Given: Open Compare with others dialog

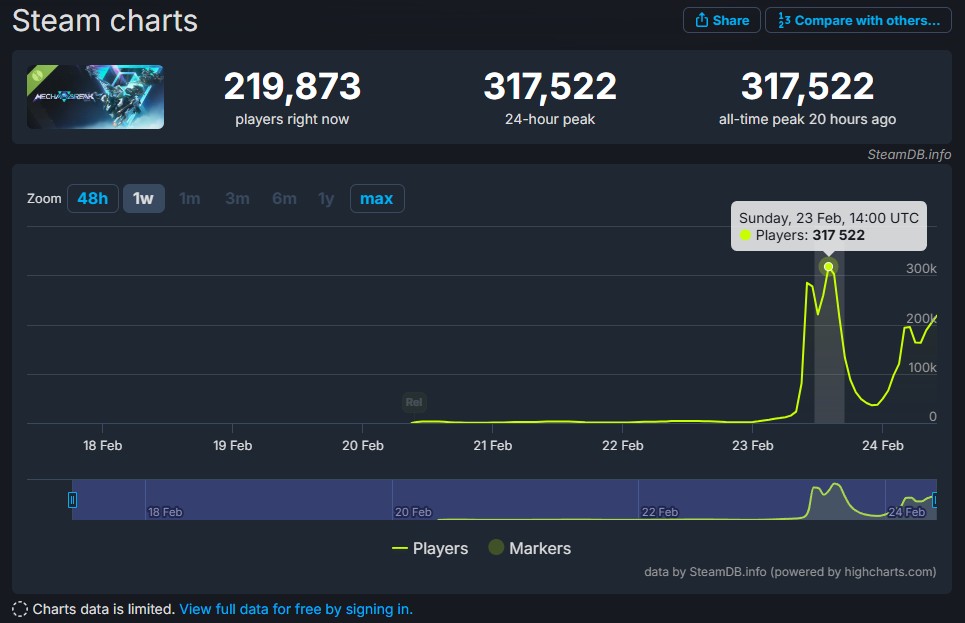Looking at the screenshot, I should pyautogui.click(x=859, y=20).
